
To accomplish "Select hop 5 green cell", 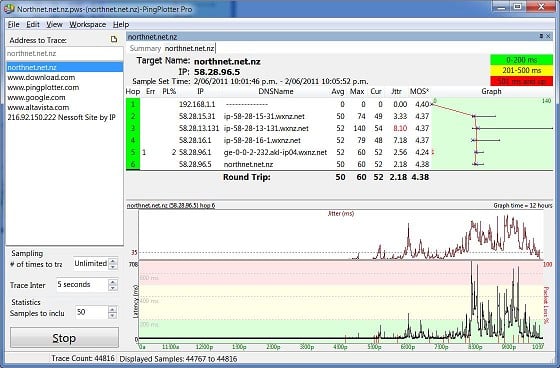I will (133, 152).
